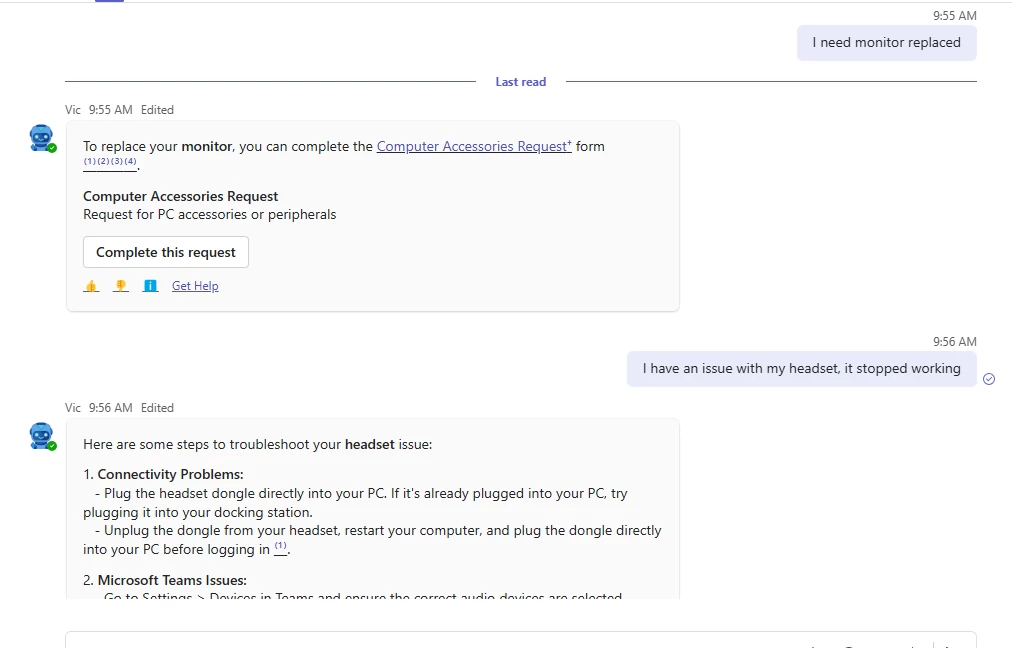Click the bold word 'monitor' in Vic's reply
The image size is (1012, 663).
pos(207,147)
